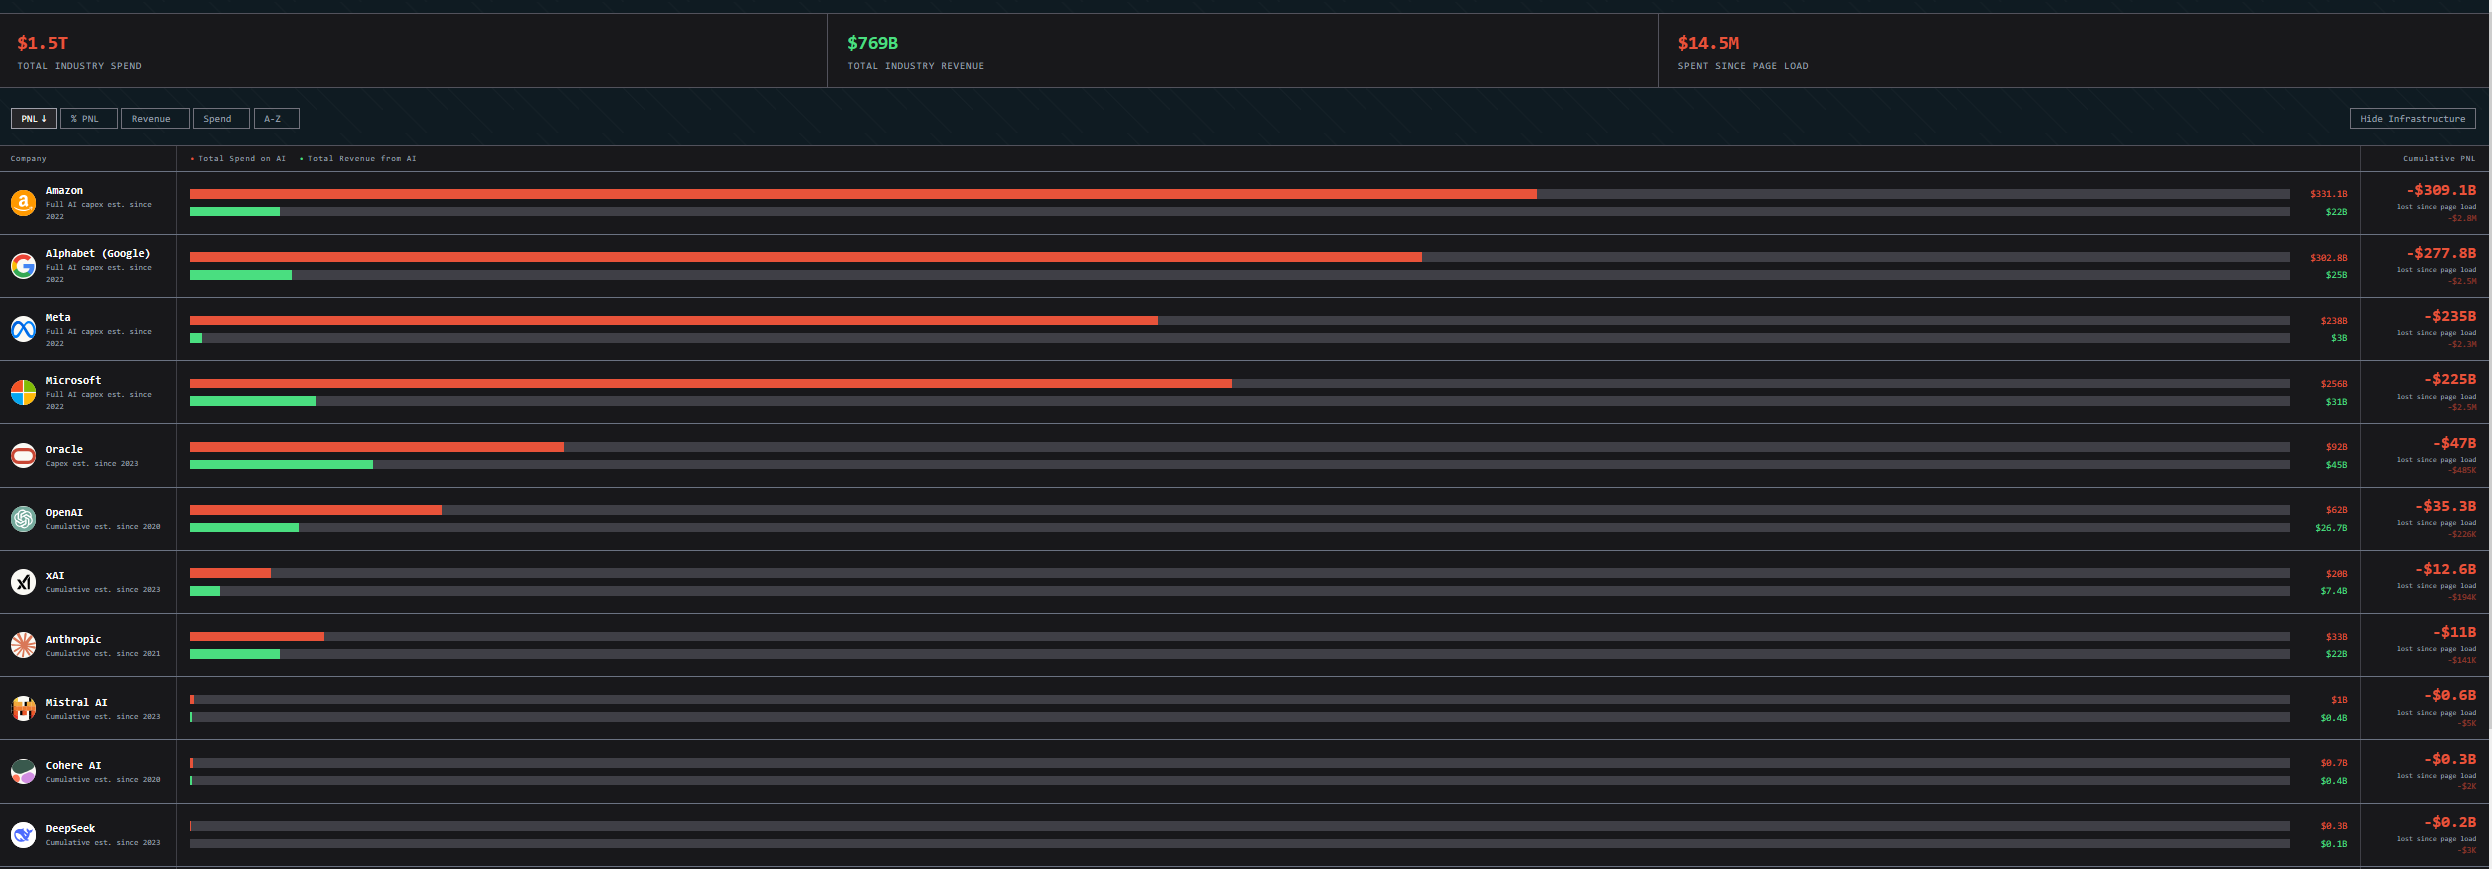Select the Meta logo icon
The width and height of the screenshot is (2492, 869).
tap(23, 329)
